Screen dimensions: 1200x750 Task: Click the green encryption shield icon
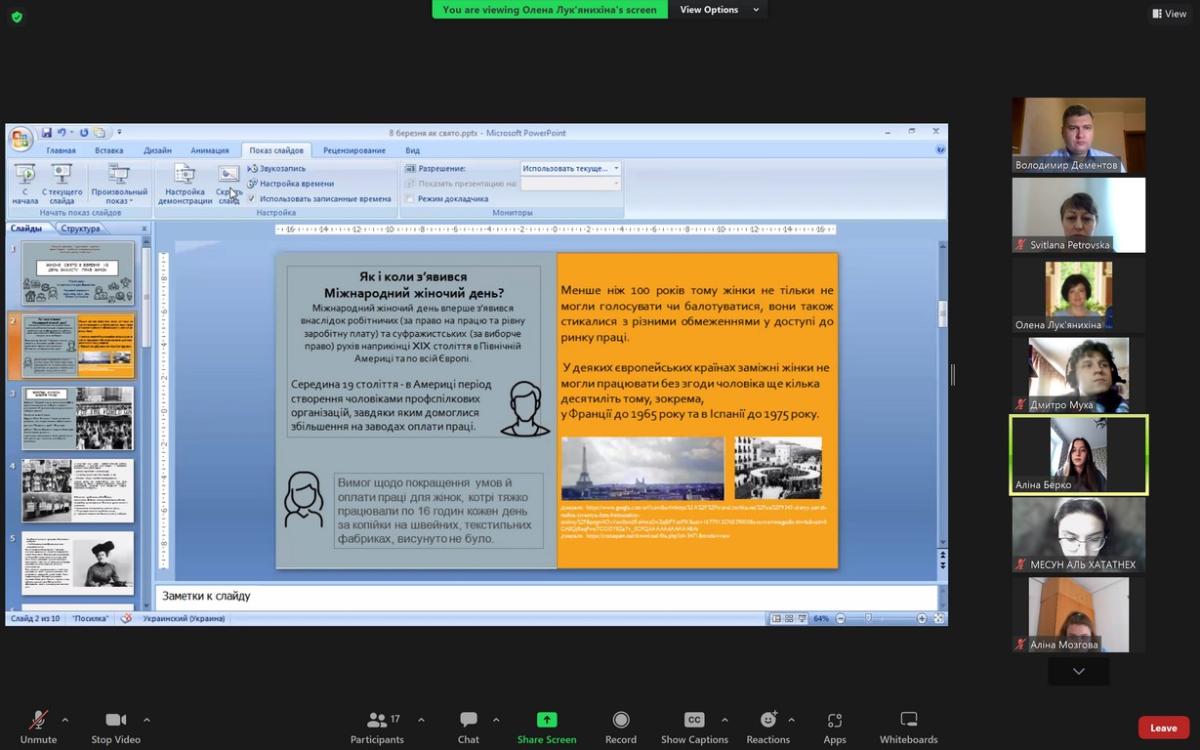(x=16, y=17)
